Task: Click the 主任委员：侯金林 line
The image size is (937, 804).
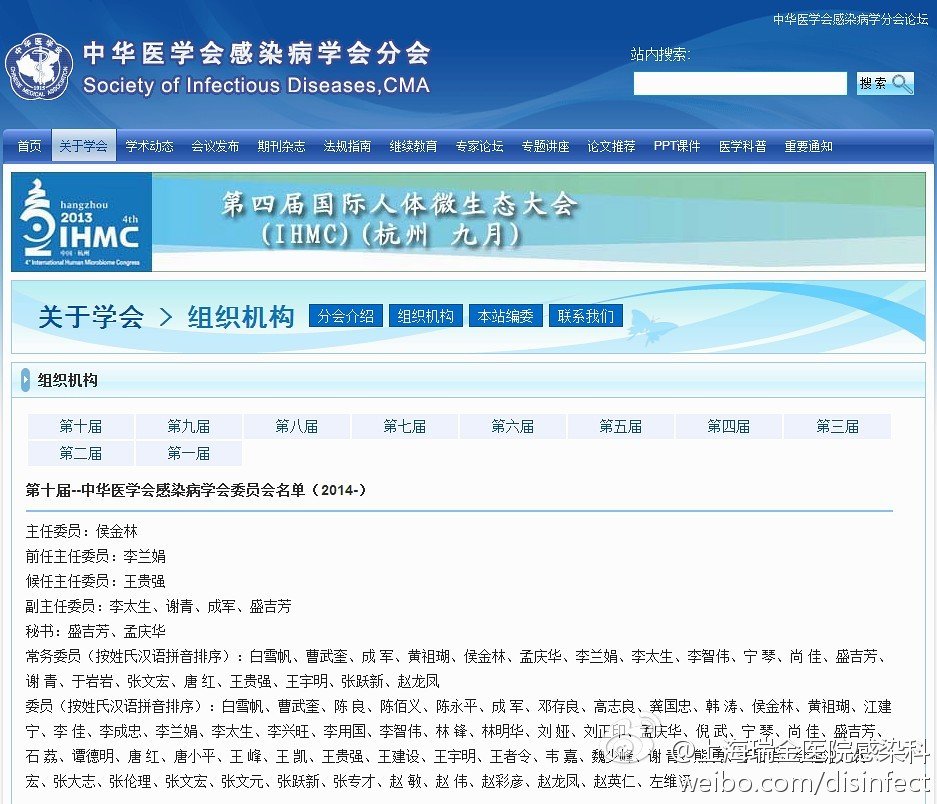Action: (x=82, y=531)
